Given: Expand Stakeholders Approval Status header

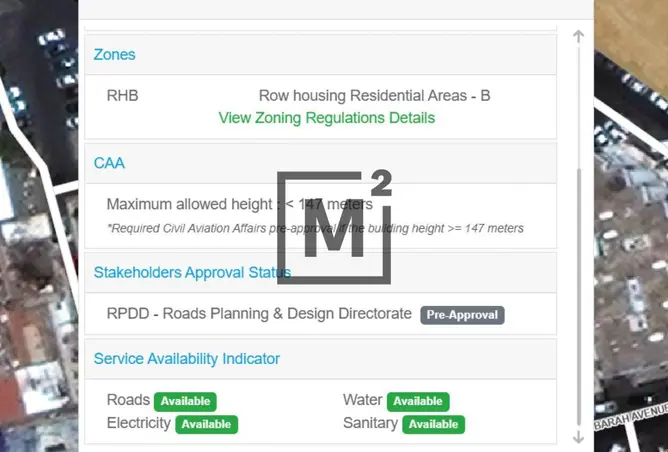Looking at the screenshot, I should pos(320,273).
